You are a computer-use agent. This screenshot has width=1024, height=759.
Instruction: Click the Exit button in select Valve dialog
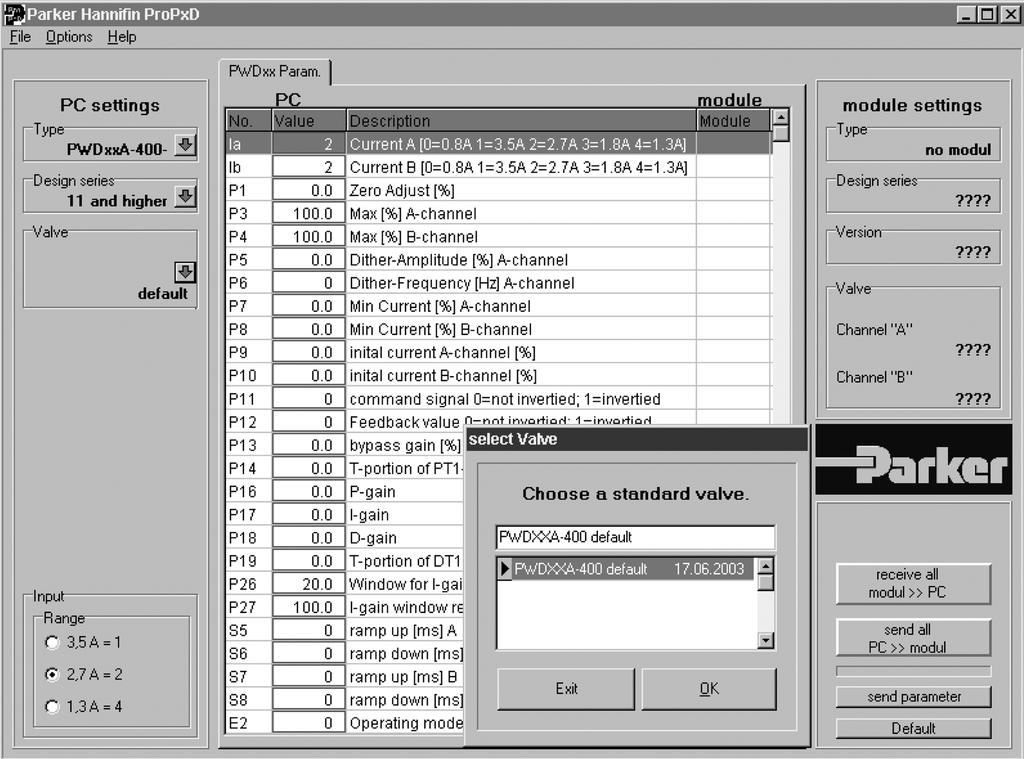point(566,688)
